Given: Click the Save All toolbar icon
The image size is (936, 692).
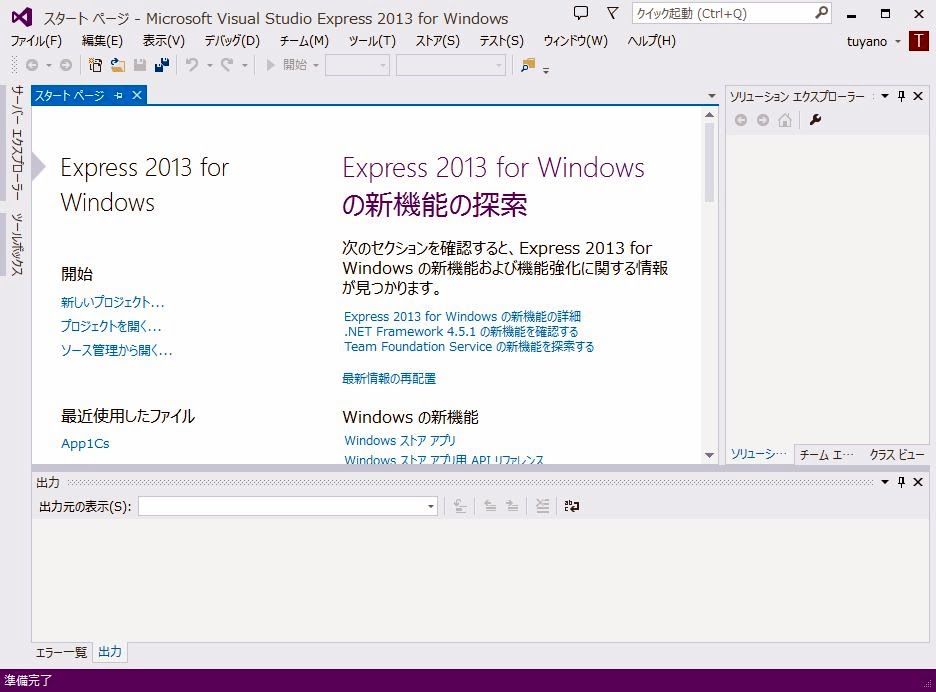Looking at the screenshot, I should click(x=162, y=65).
